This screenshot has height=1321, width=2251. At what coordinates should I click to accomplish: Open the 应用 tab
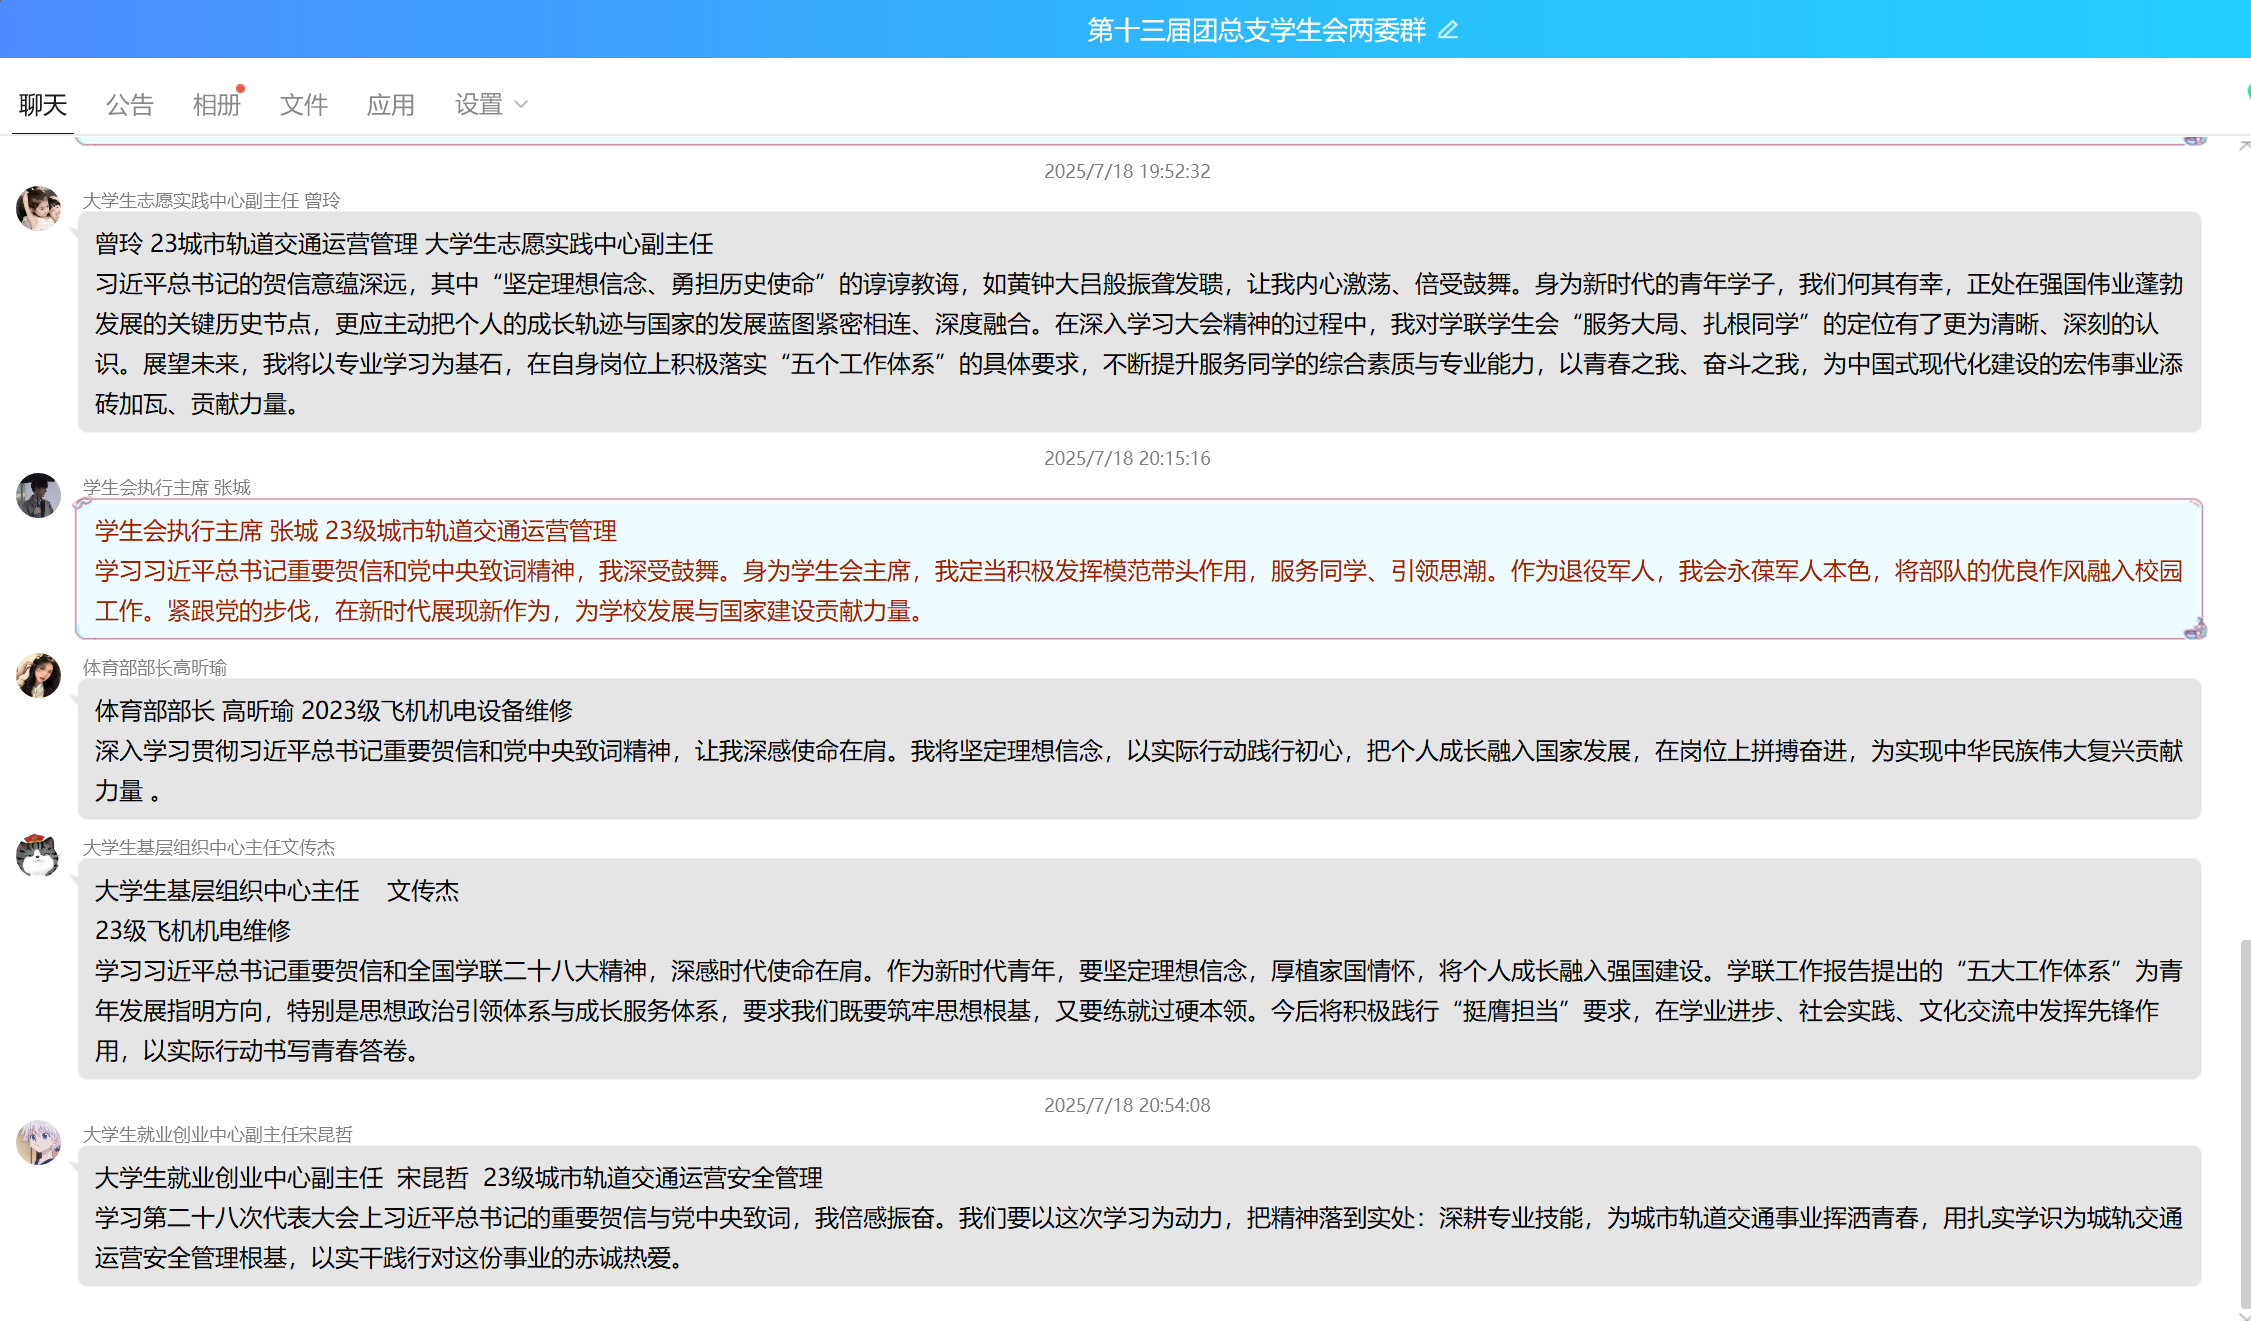click(x=390, y=105)
